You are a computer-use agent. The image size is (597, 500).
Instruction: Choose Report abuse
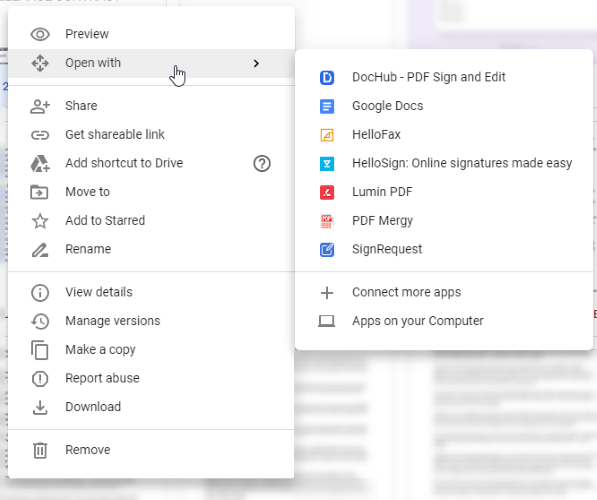151,379
